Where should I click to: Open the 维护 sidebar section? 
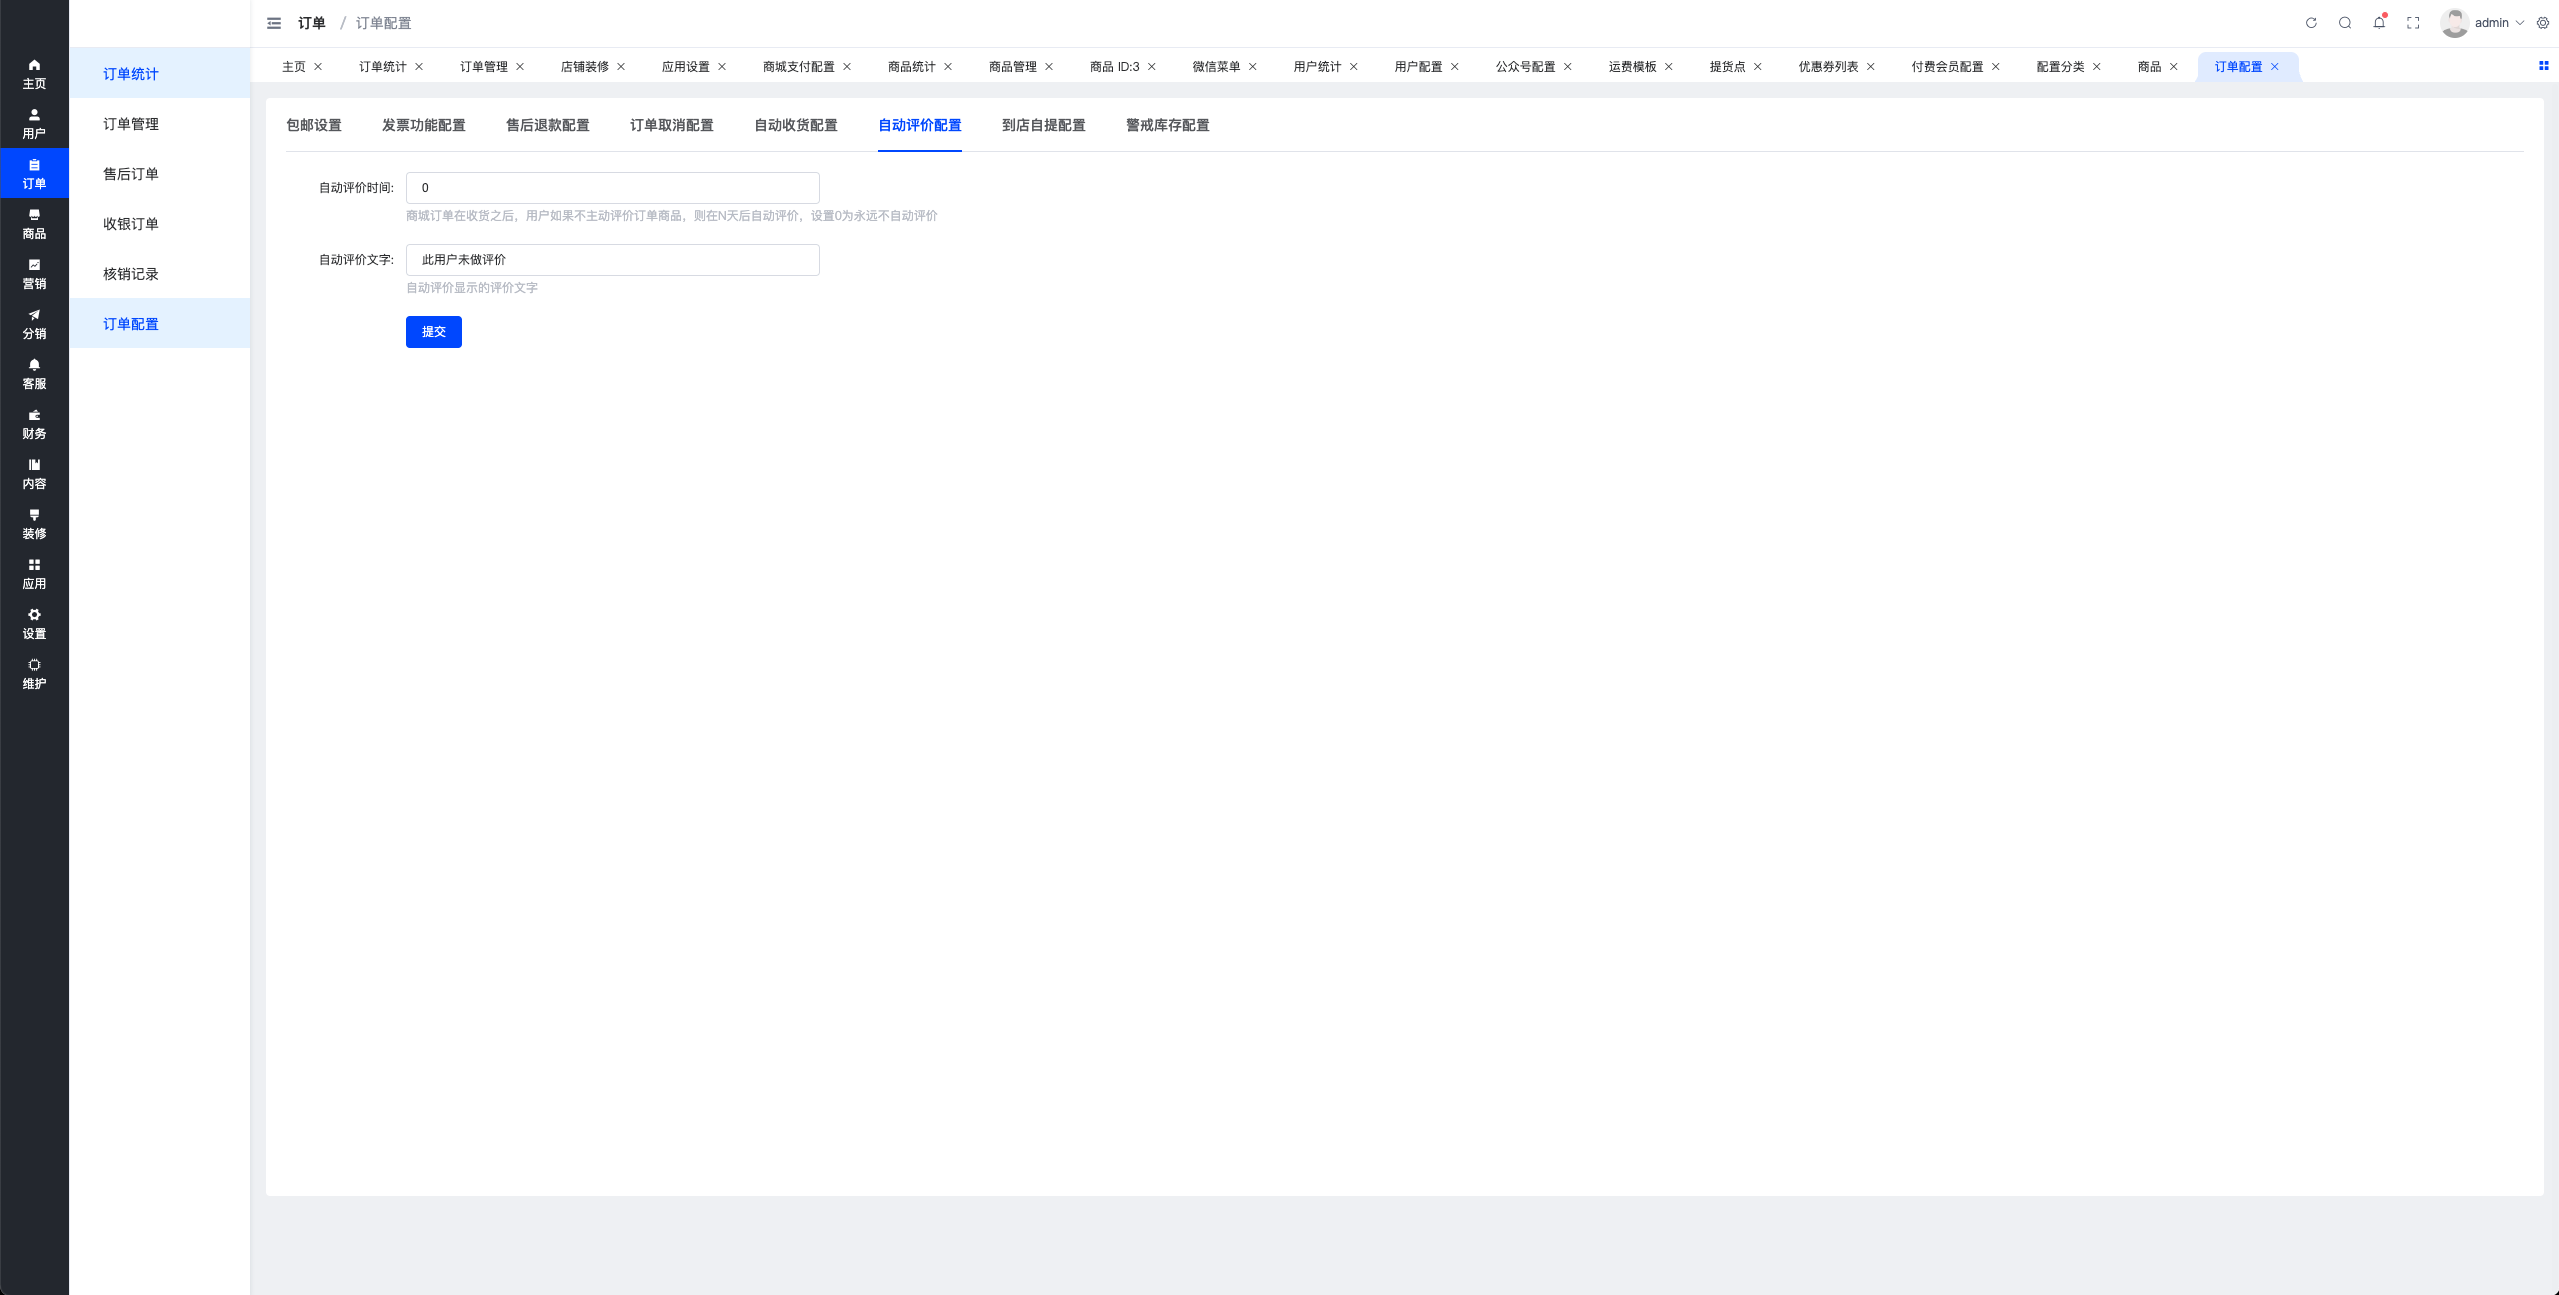click(x=34, y=674)
